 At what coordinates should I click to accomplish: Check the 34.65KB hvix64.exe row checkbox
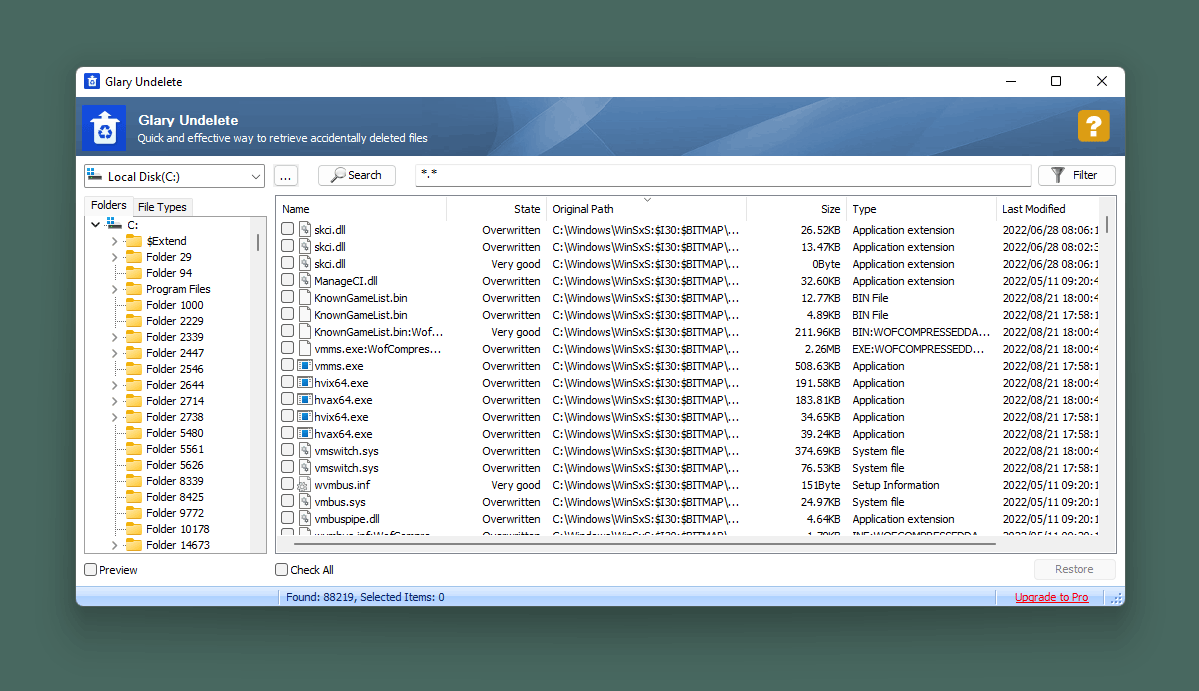288,417
